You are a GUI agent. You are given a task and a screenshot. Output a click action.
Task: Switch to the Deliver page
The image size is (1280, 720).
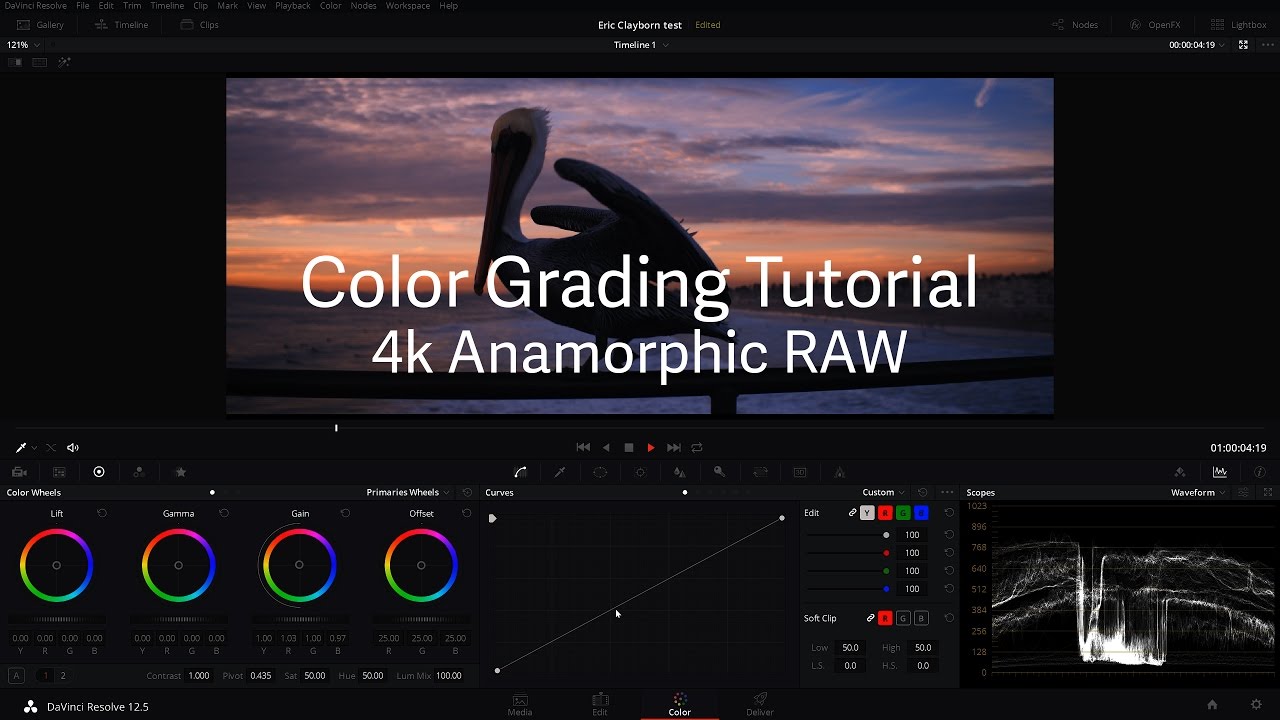[760, 705]
